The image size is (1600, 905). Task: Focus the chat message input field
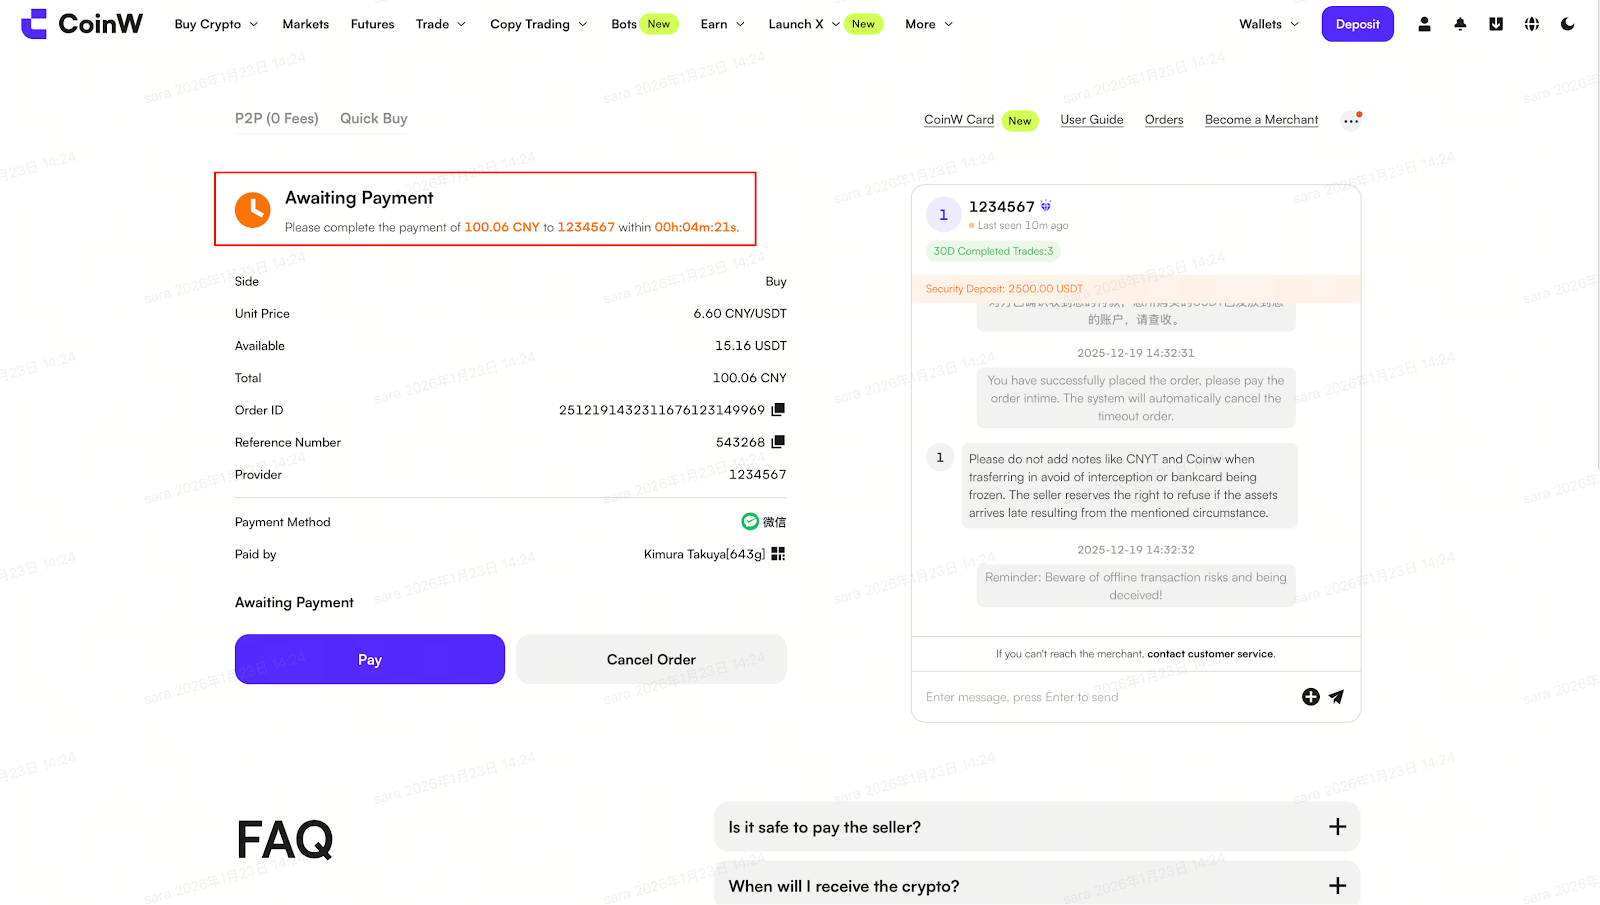[1100, 697]
